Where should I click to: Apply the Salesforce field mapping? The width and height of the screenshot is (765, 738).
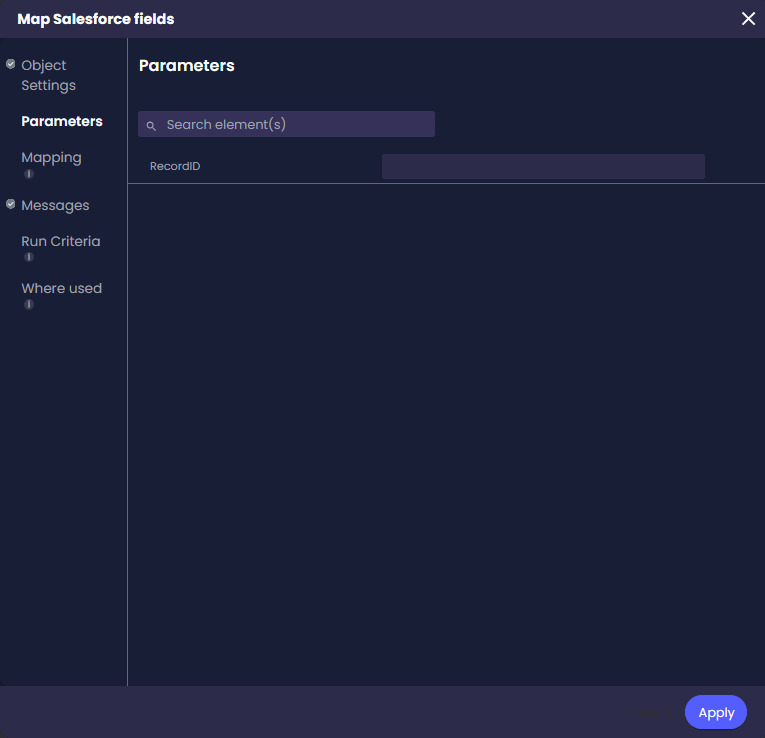click(716, 712)
